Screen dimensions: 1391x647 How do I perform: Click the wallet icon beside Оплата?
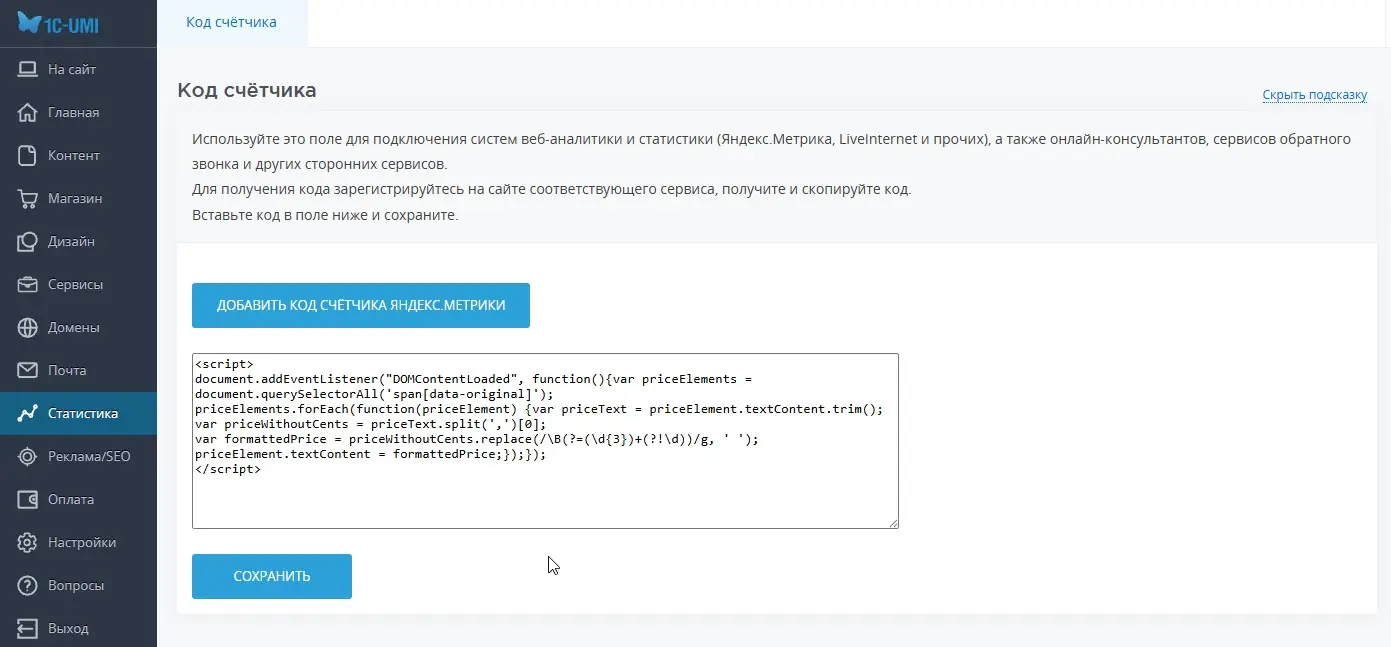[x=28, y=499]
